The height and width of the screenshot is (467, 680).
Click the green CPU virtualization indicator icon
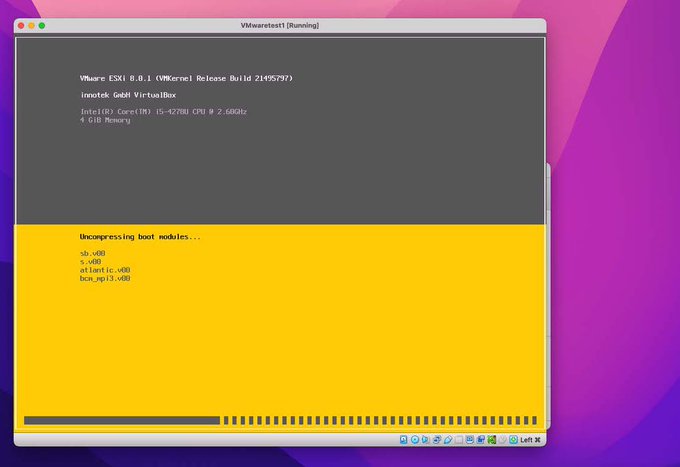point(491,440)
